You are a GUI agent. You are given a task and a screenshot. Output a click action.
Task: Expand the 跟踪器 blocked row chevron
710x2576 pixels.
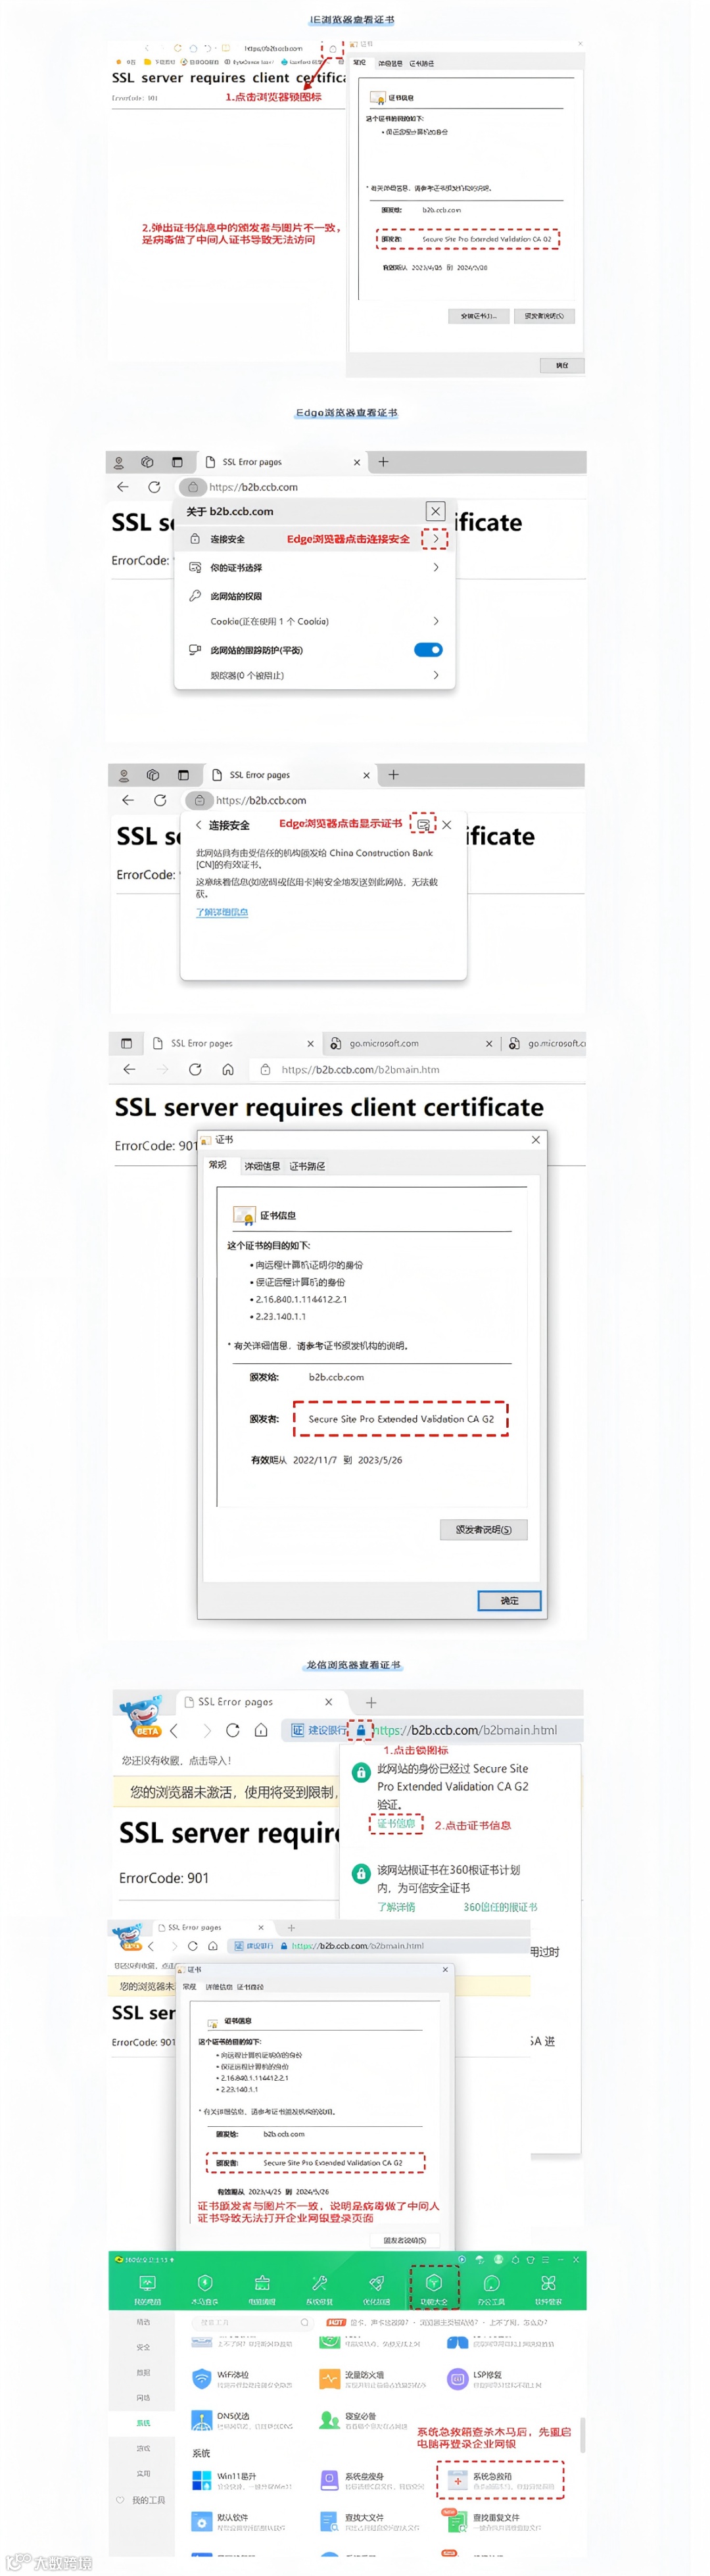pos(435,675)
